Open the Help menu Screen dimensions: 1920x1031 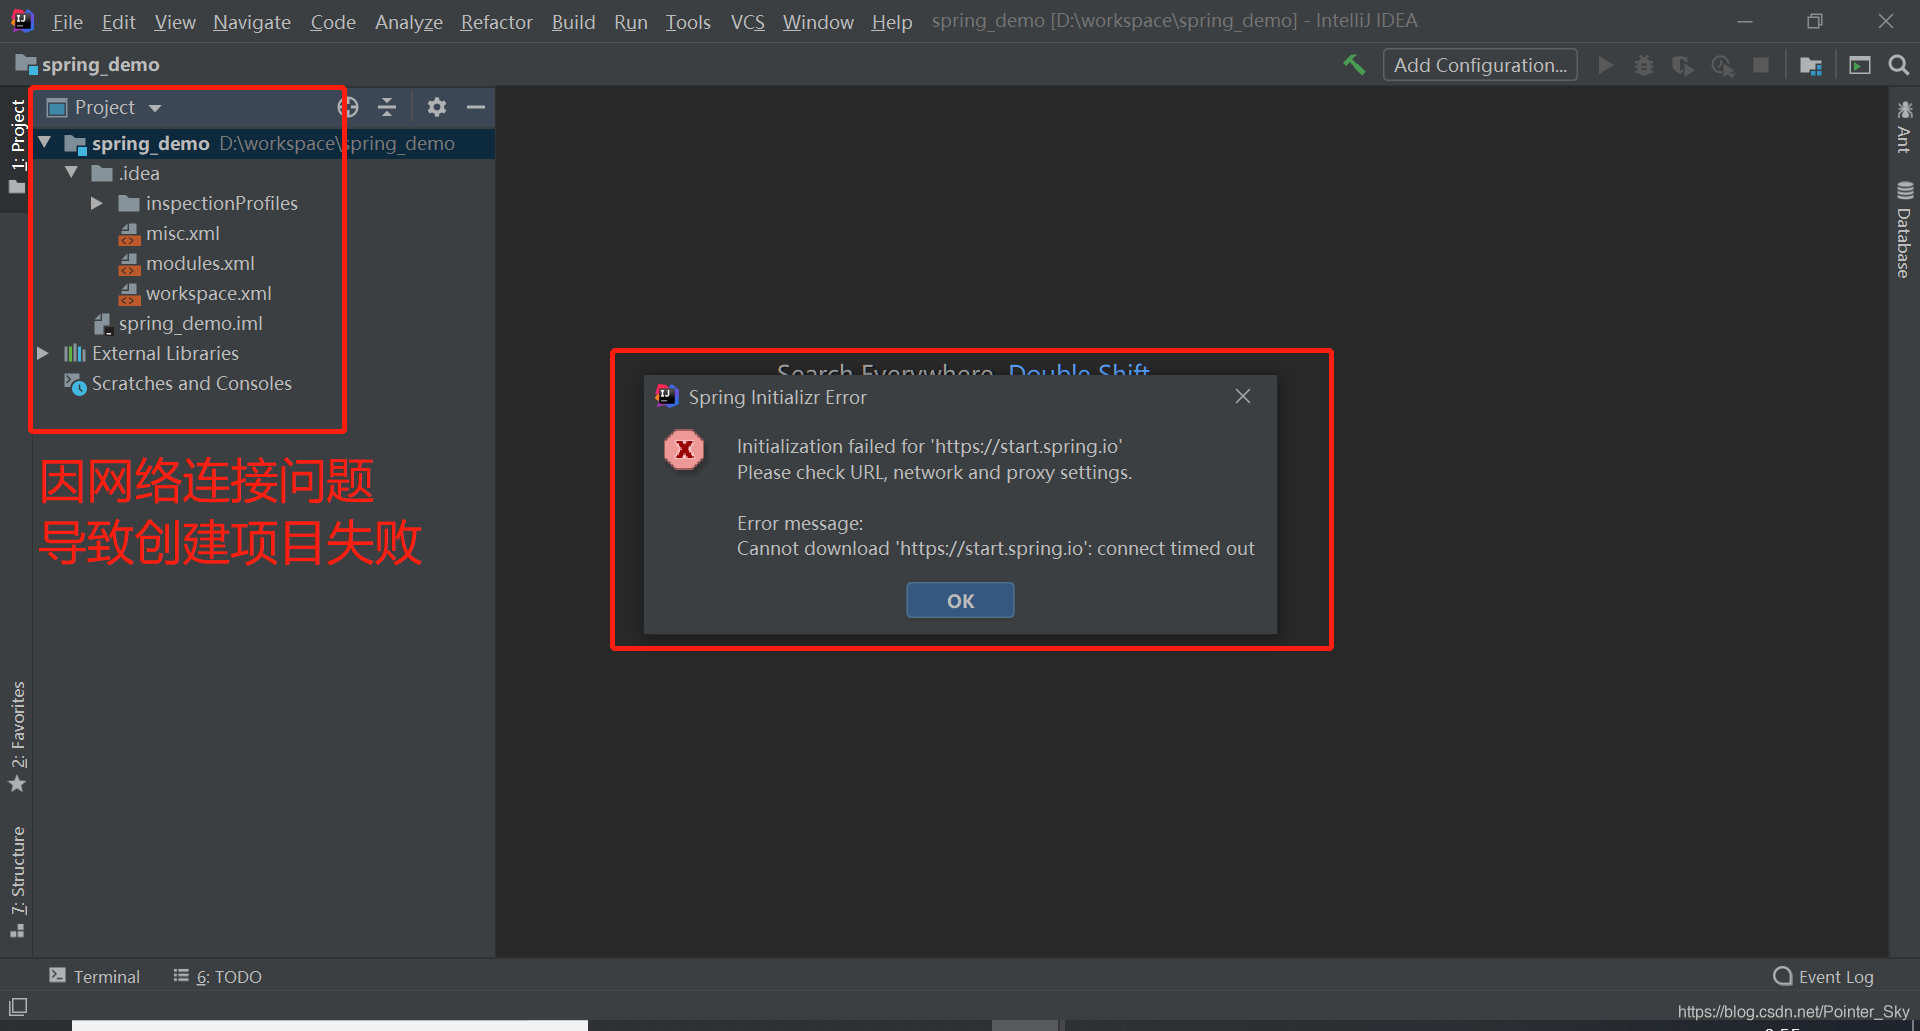click(x=891, y=21)
